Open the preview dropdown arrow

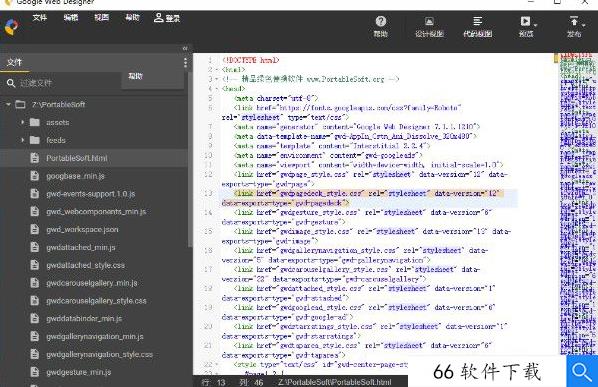535,25
